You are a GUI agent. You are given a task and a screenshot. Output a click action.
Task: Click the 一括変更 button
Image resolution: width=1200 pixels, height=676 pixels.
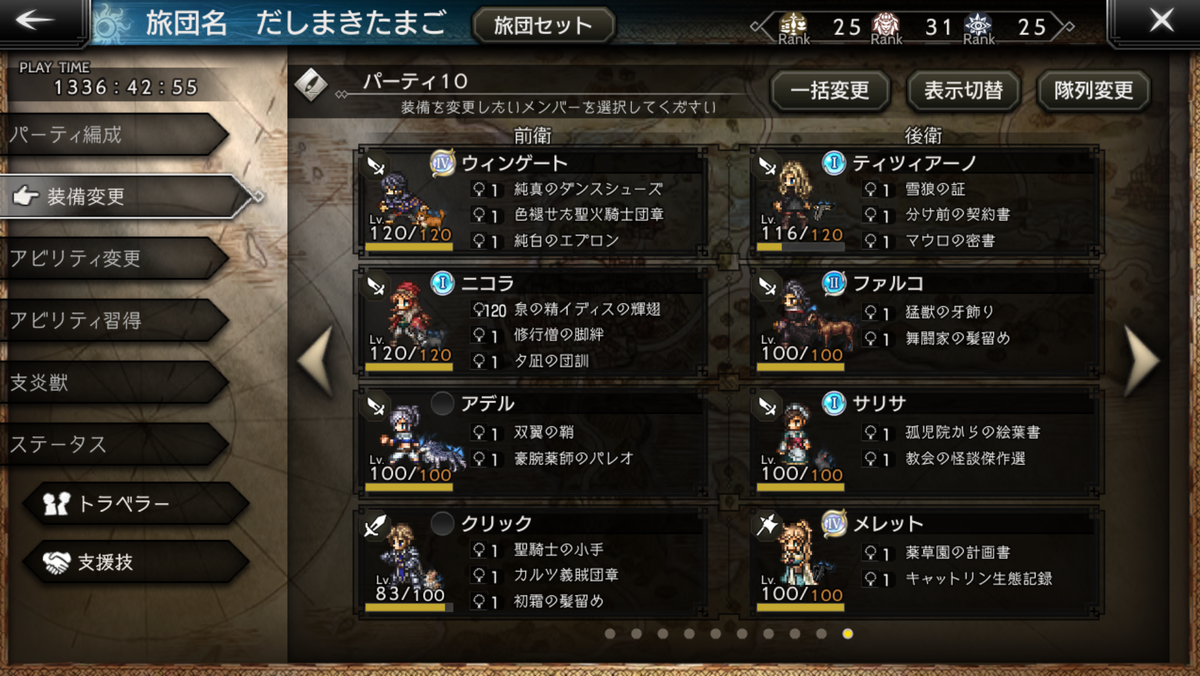coord(830,91)
